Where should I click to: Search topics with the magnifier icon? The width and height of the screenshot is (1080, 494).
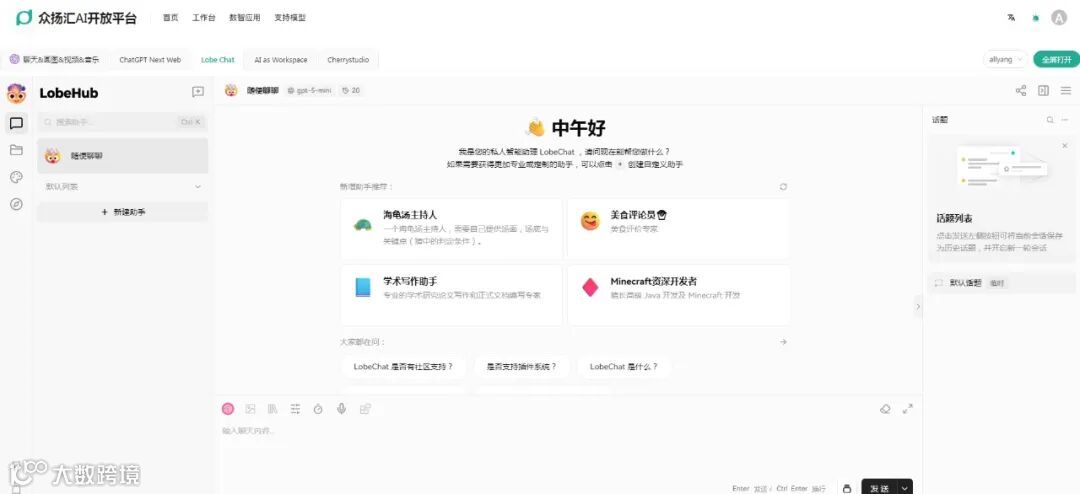click(1050, 120)
